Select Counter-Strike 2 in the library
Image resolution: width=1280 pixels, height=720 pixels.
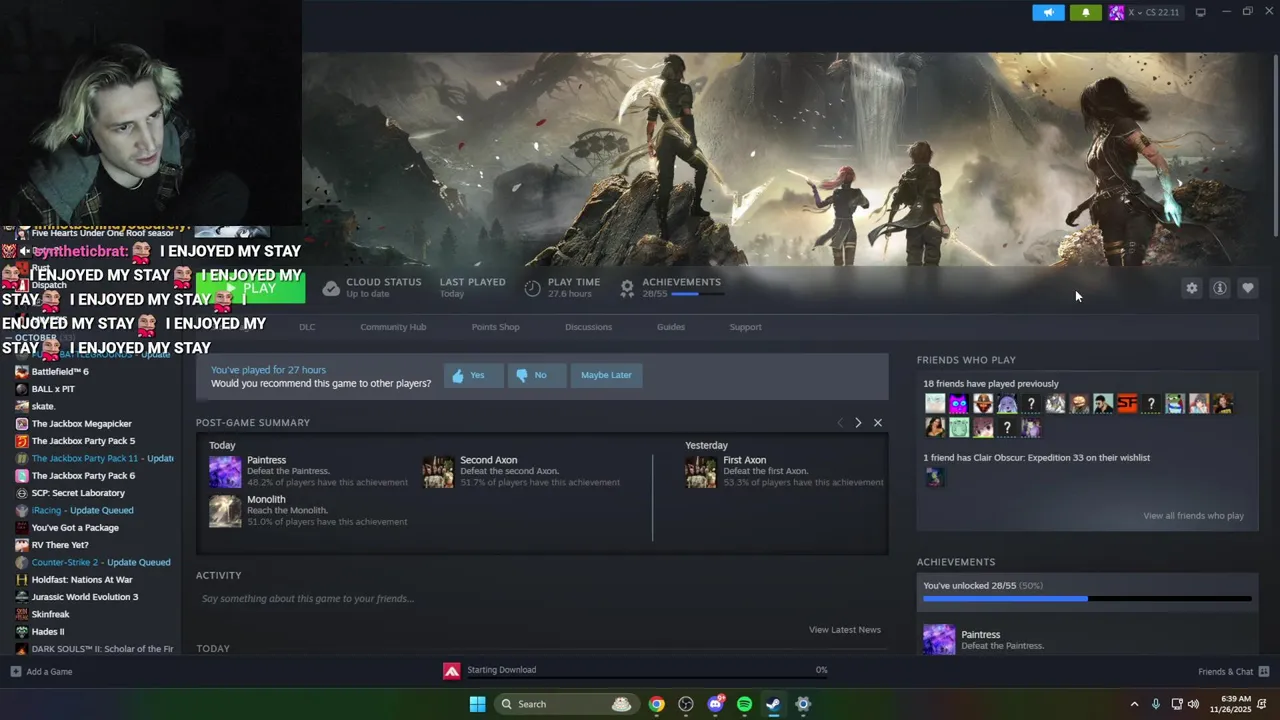[101, 562]
